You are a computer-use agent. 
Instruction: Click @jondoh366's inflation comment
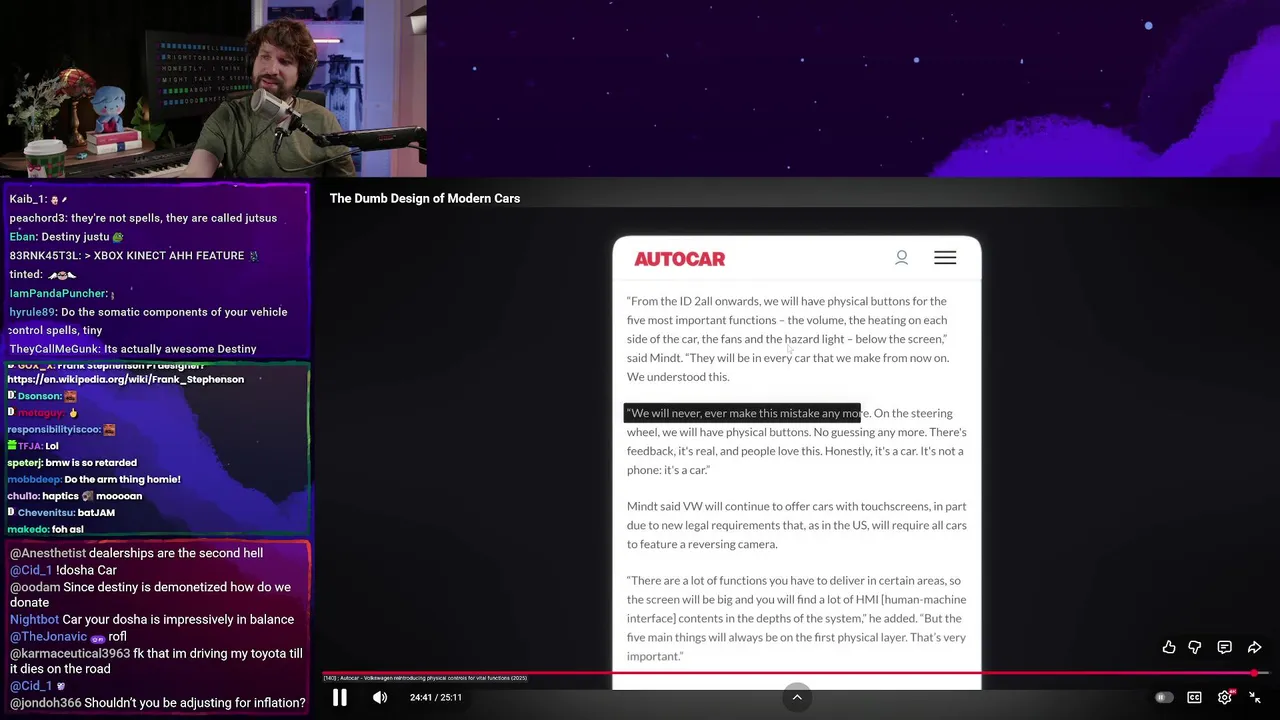[x=158, y=703]
